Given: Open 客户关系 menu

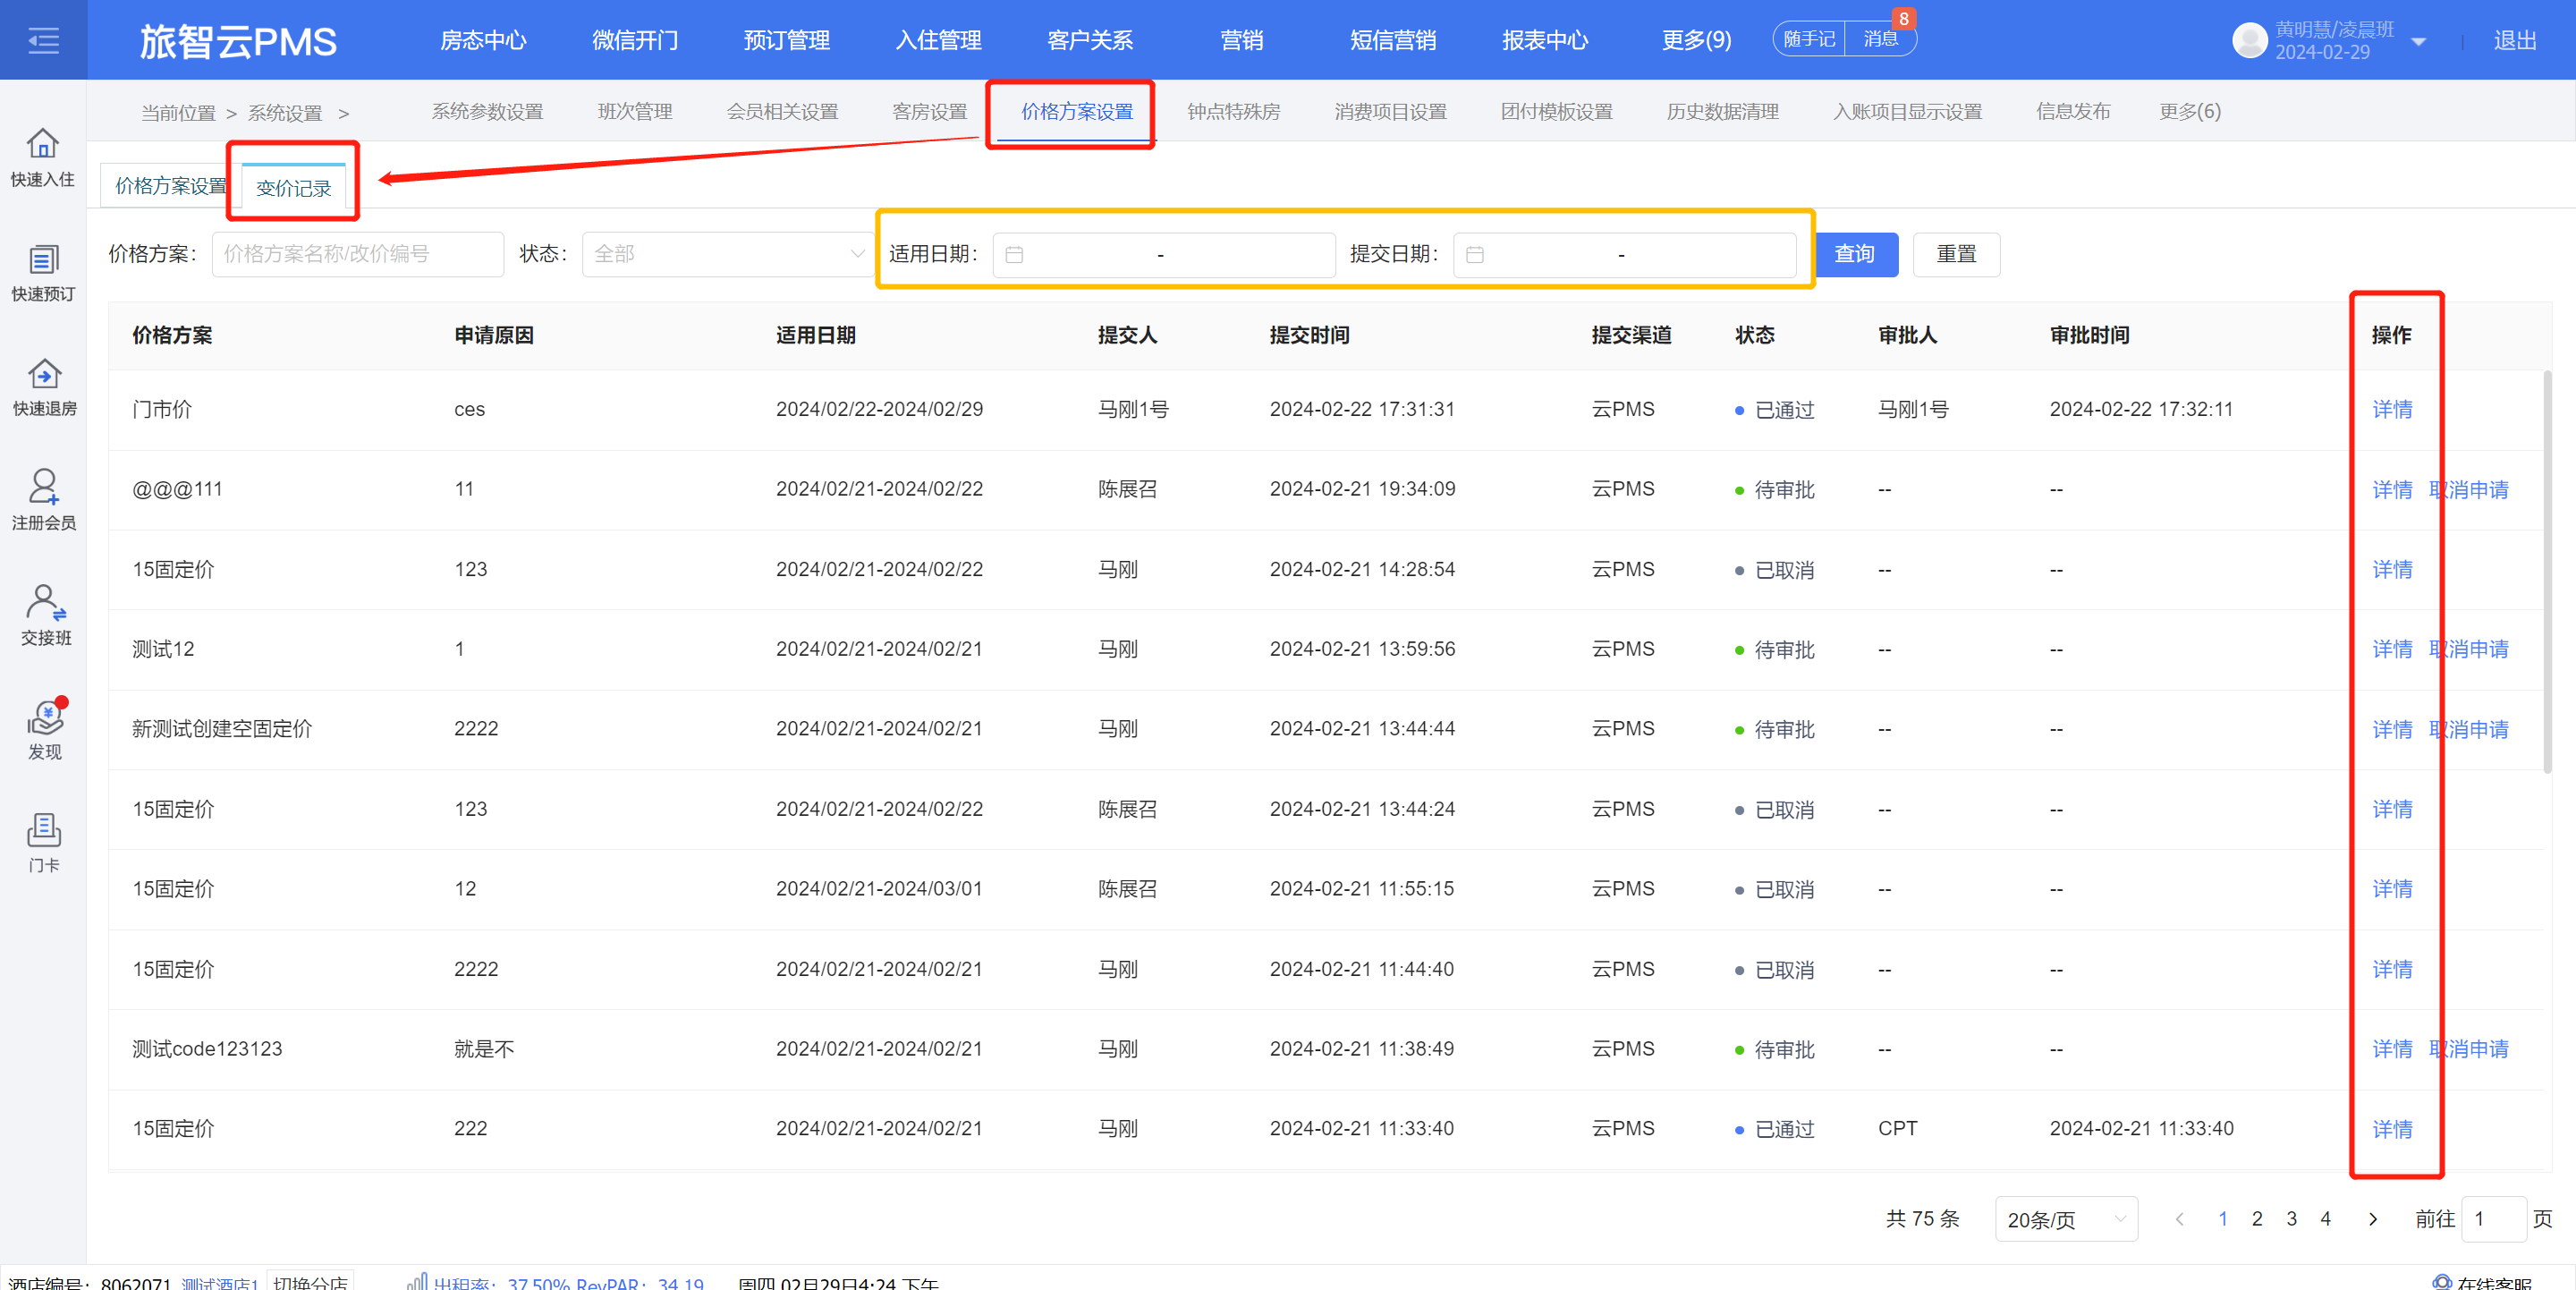Looking at the screenshot, I should coord(1090,40).
